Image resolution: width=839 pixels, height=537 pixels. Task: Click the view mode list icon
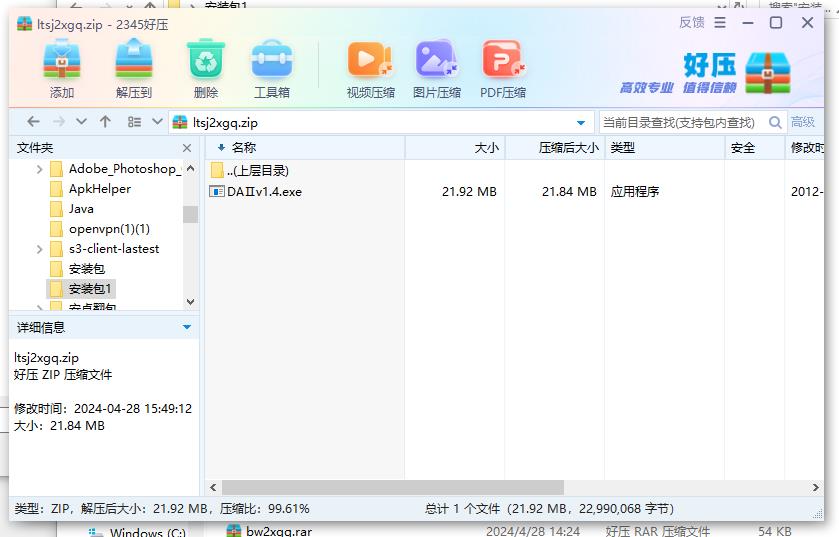pyautogui.click(x=134, y=122)
